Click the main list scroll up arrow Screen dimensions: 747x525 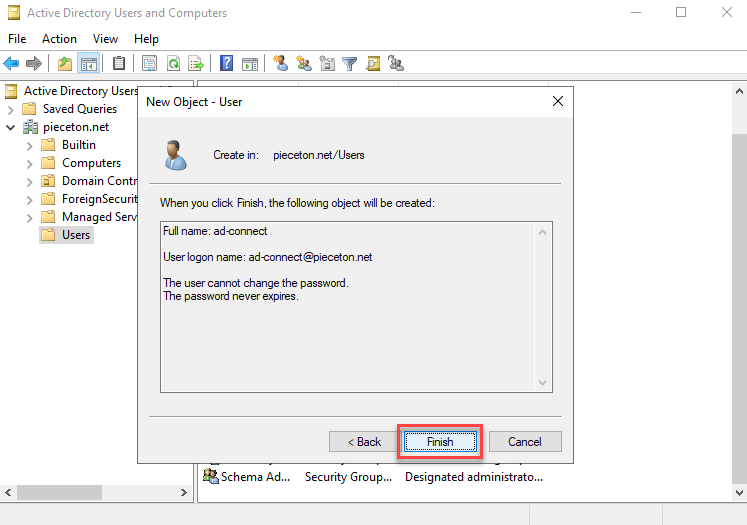pyautogui.click(x=739, y=91)
